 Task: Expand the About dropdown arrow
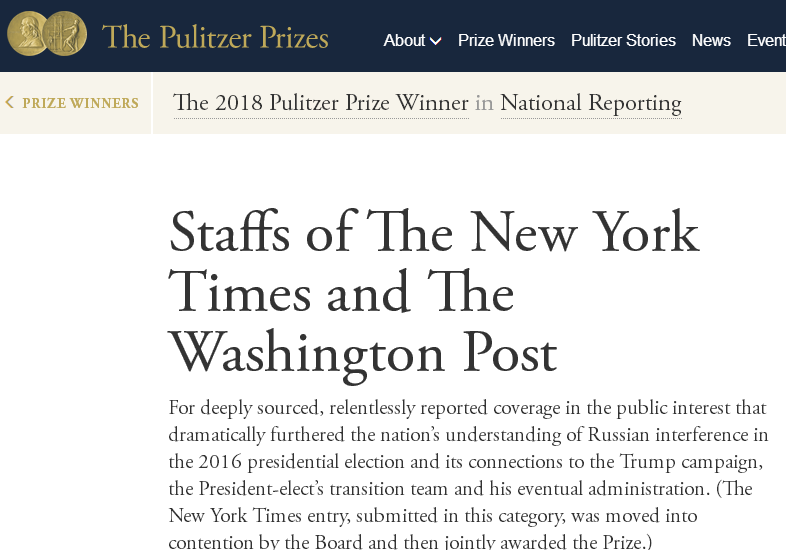[436, 41]
